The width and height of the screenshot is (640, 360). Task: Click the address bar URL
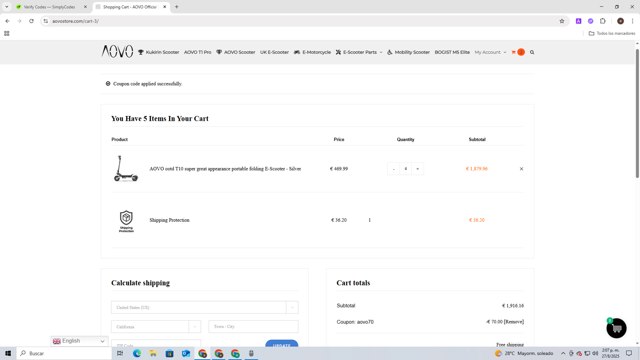click(76, 21)
